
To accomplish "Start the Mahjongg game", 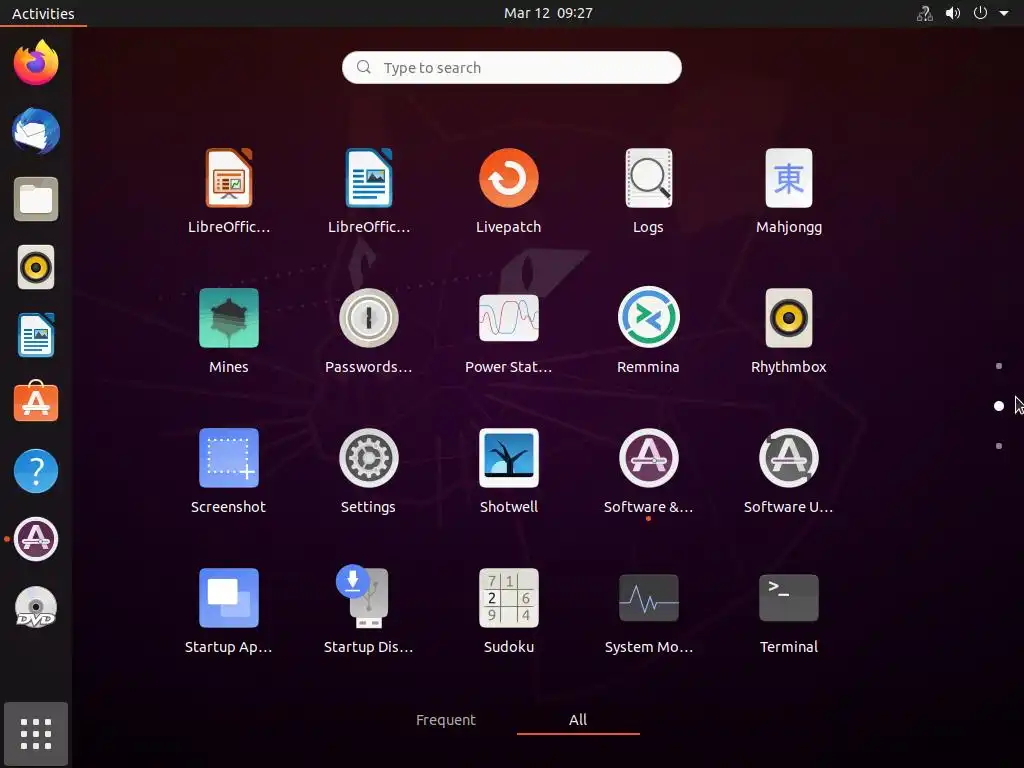I will pos(788,191).
